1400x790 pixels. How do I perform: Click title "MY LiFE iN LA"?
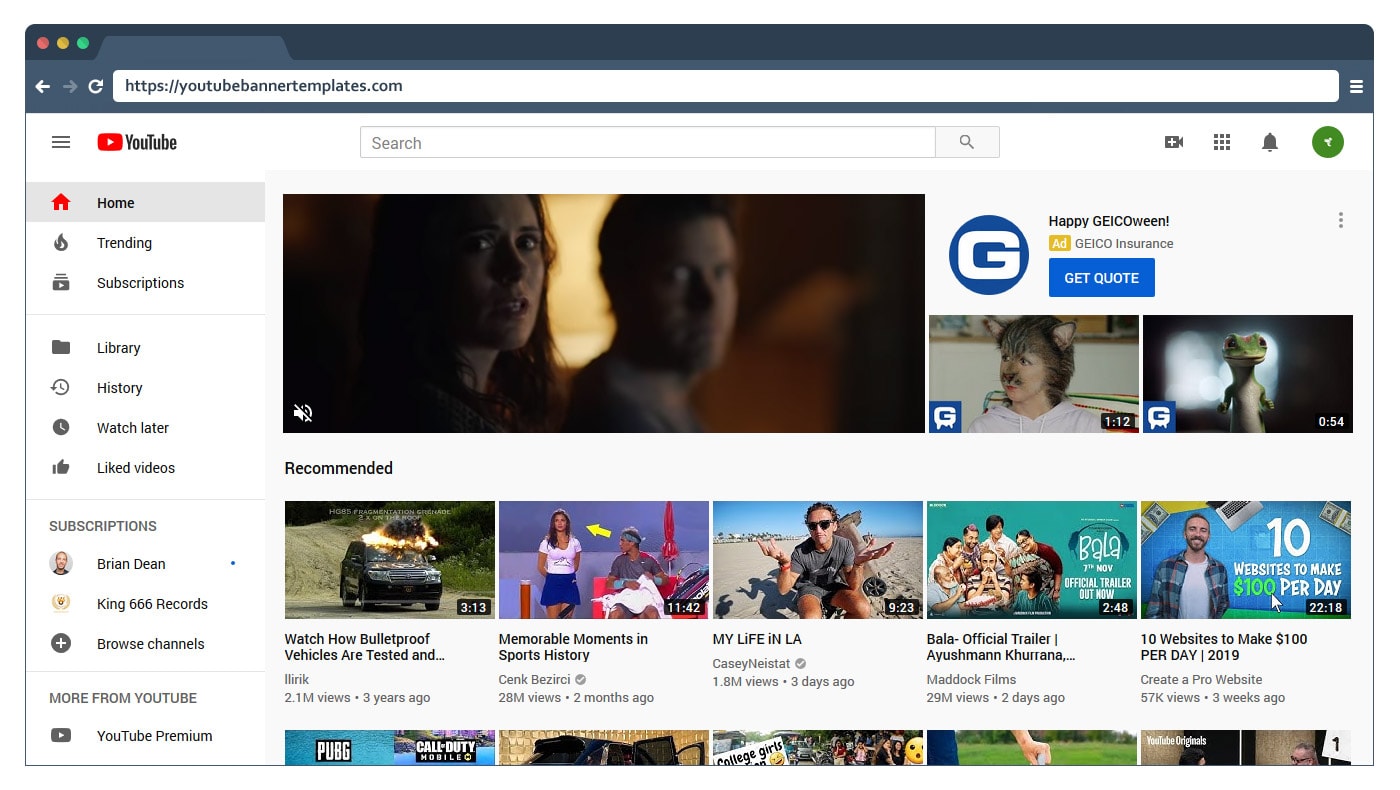tap(757, 639)
